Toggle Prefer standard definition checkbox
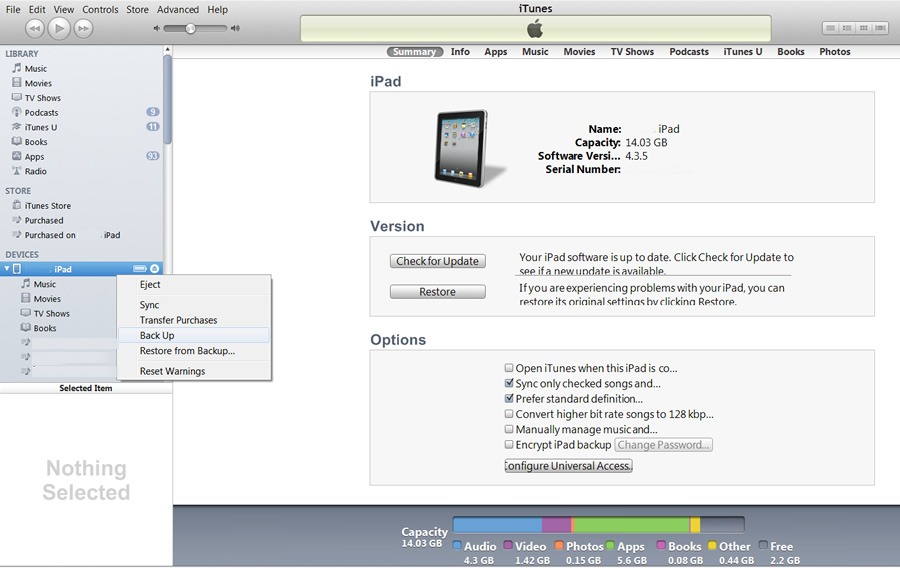The width and height of the screenshot is (900, 568). 509,398
